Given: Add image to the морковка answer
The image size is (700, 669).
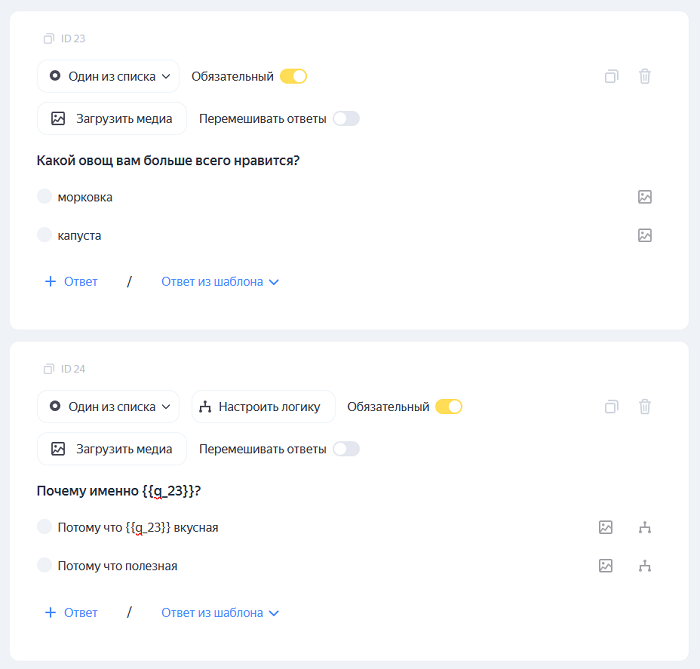Looking at the screenshot, I should point(645,197).
